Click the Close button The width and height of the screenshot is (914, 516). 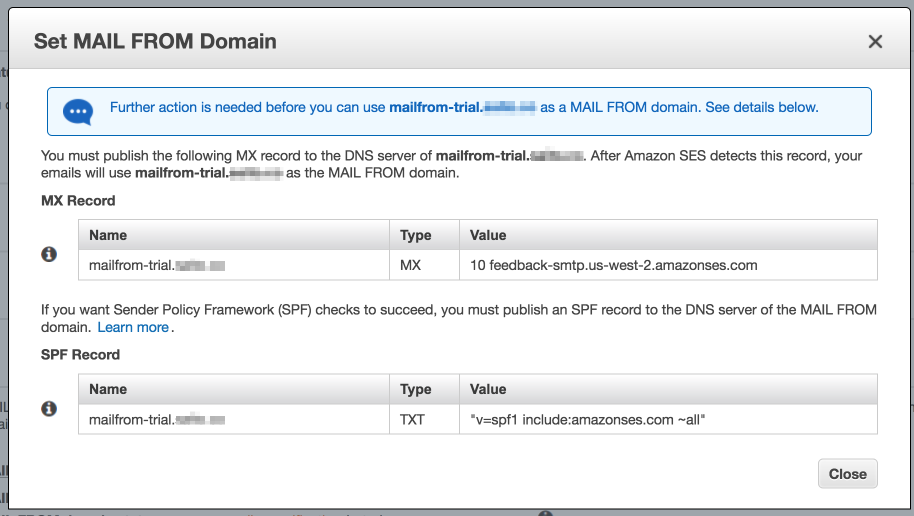click(x=848, y=473)
